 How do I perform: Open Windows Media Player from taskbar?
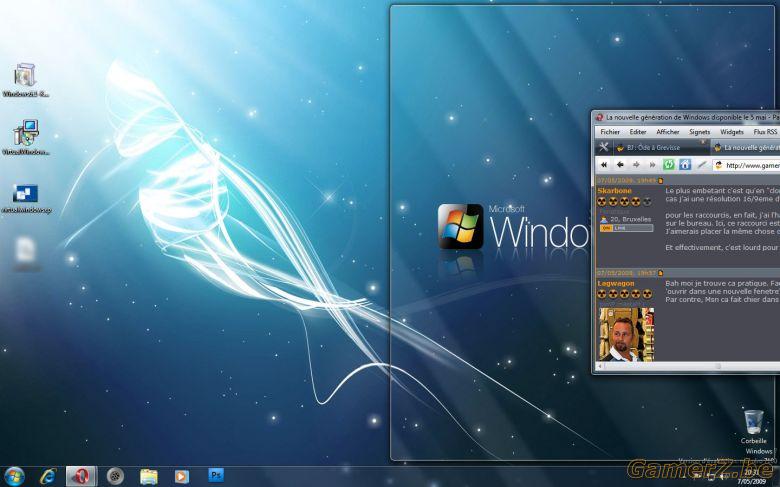coord(182,477)
